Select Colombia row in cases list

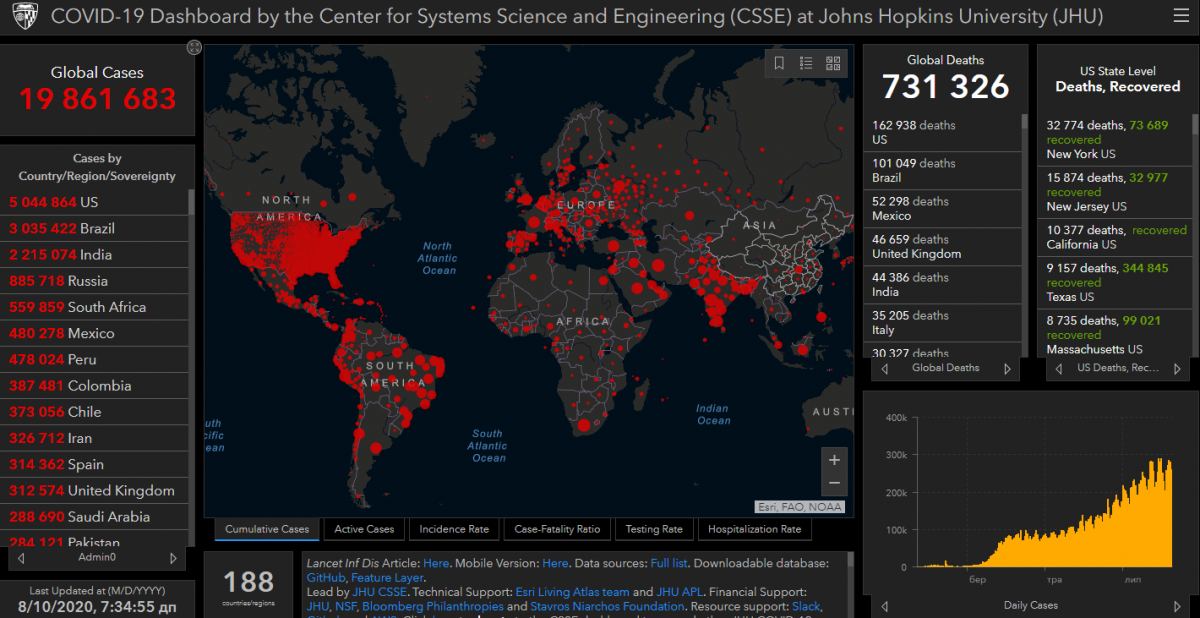click(x=94, y=385)
